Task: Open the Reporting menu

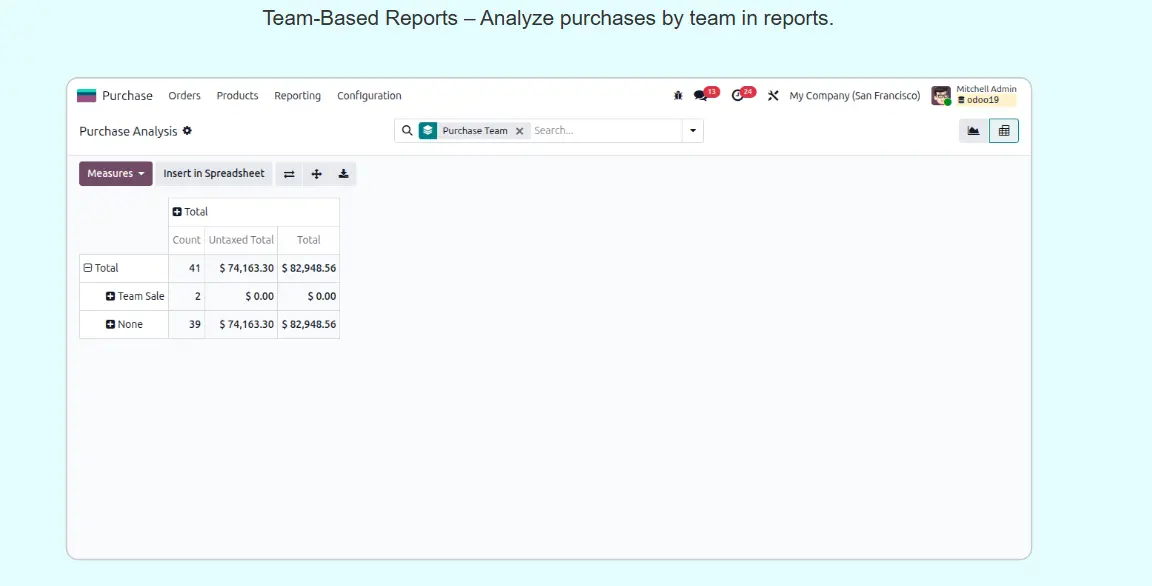Action: [297, 96]
